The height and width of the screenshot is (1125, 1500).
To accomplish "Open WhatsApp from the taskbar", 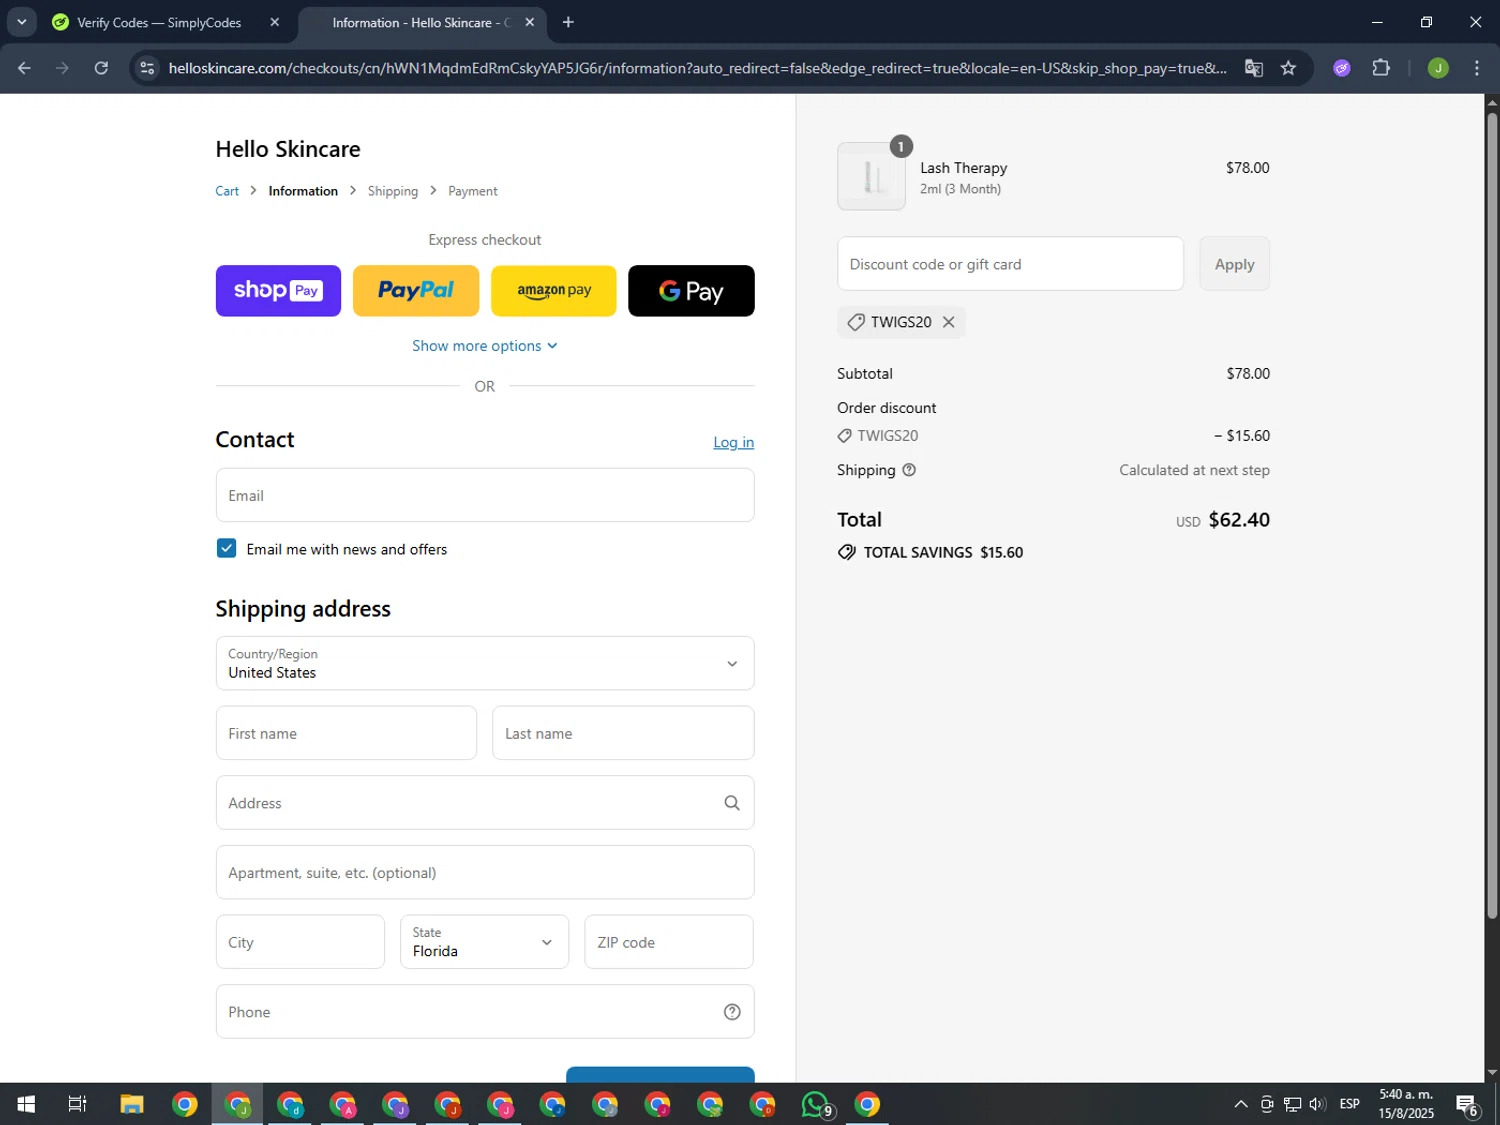I will coord(816,1104).
